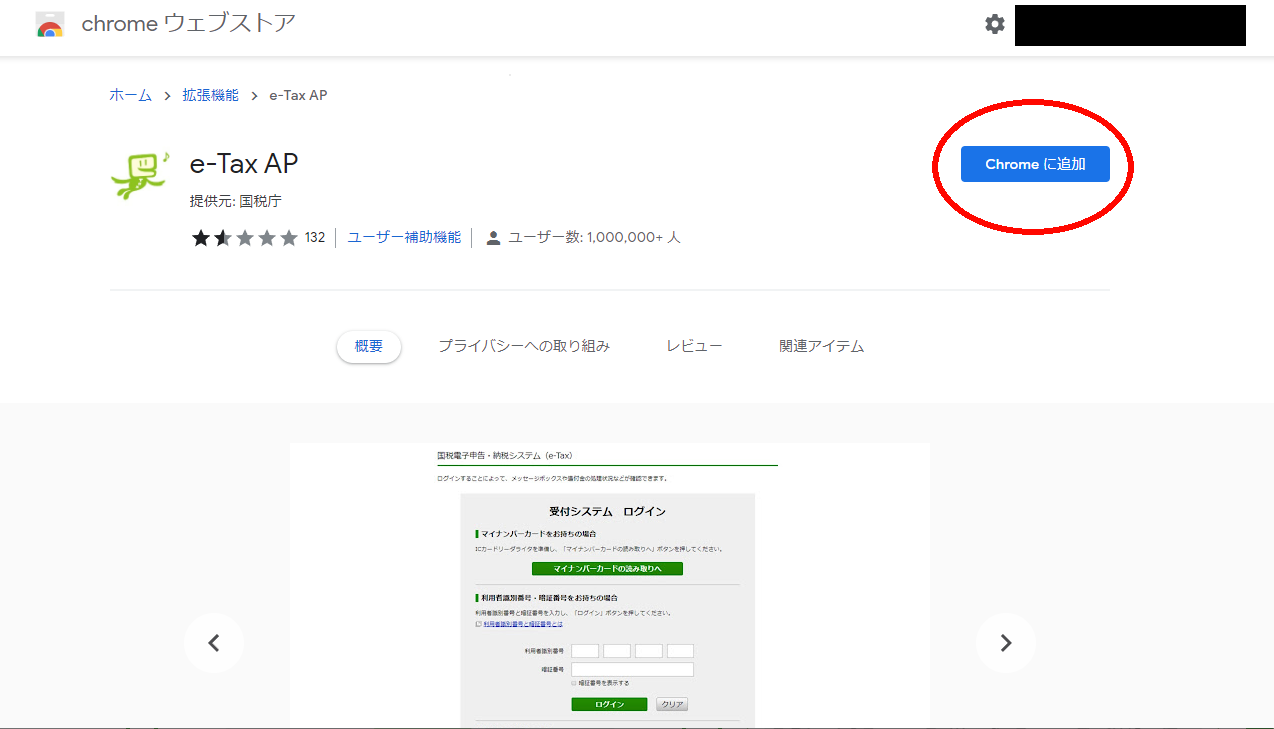This screenshot has height=729, width=1274.
Task: Switch to the プライバシーへの取り組み tab
Action: point(524,346)
